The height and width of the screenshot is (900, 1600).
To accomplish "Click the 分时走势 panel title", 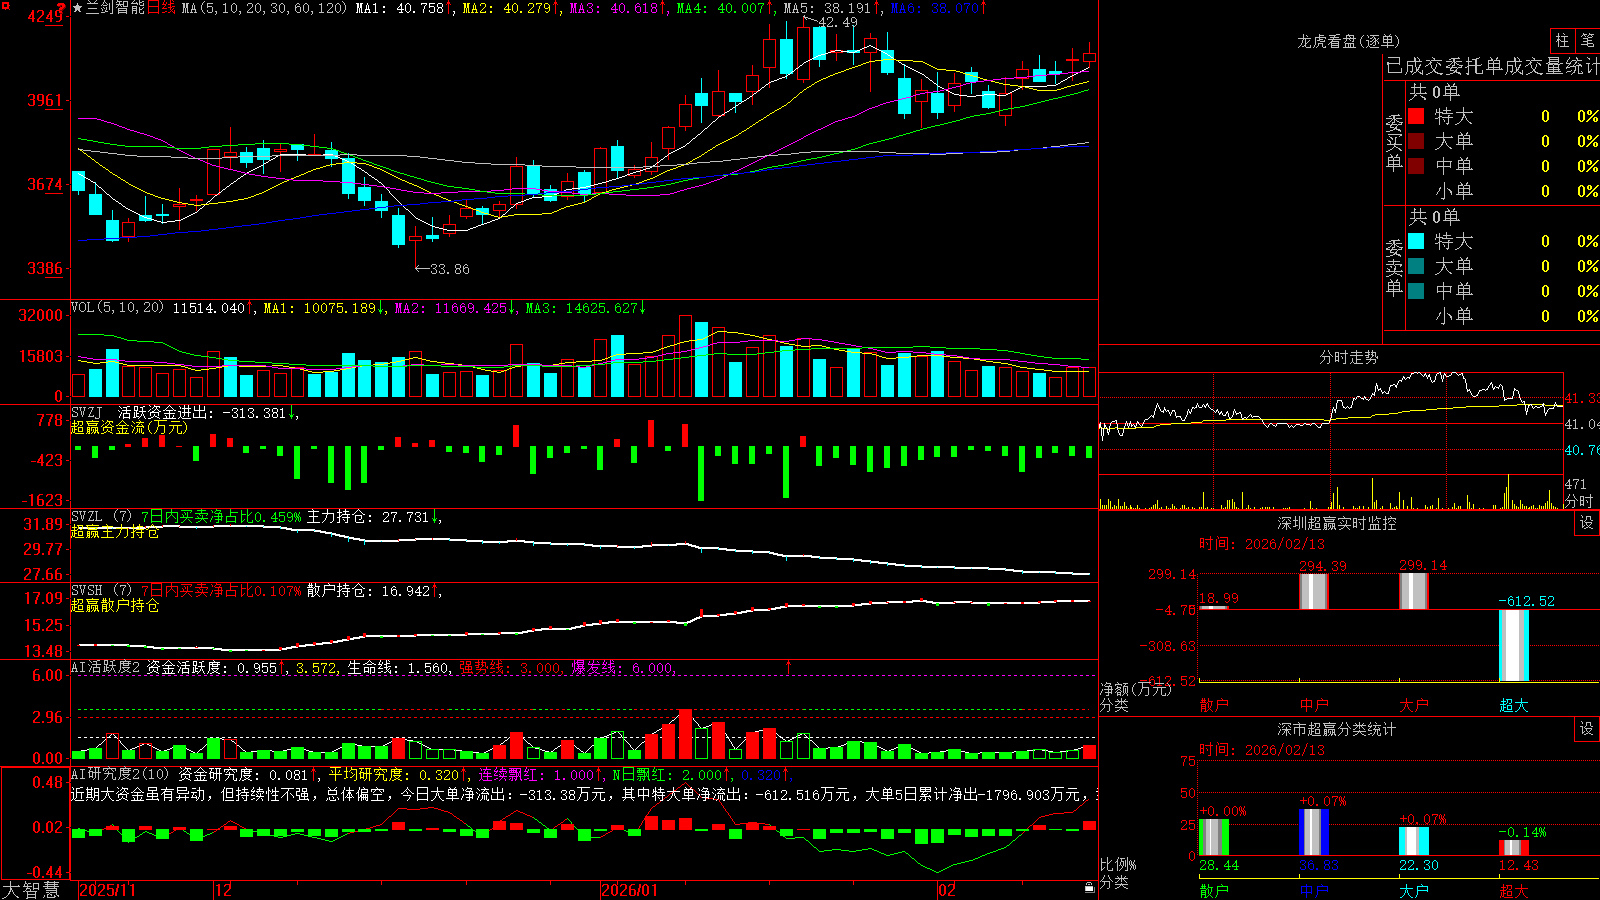I will tap(1348, 357).
